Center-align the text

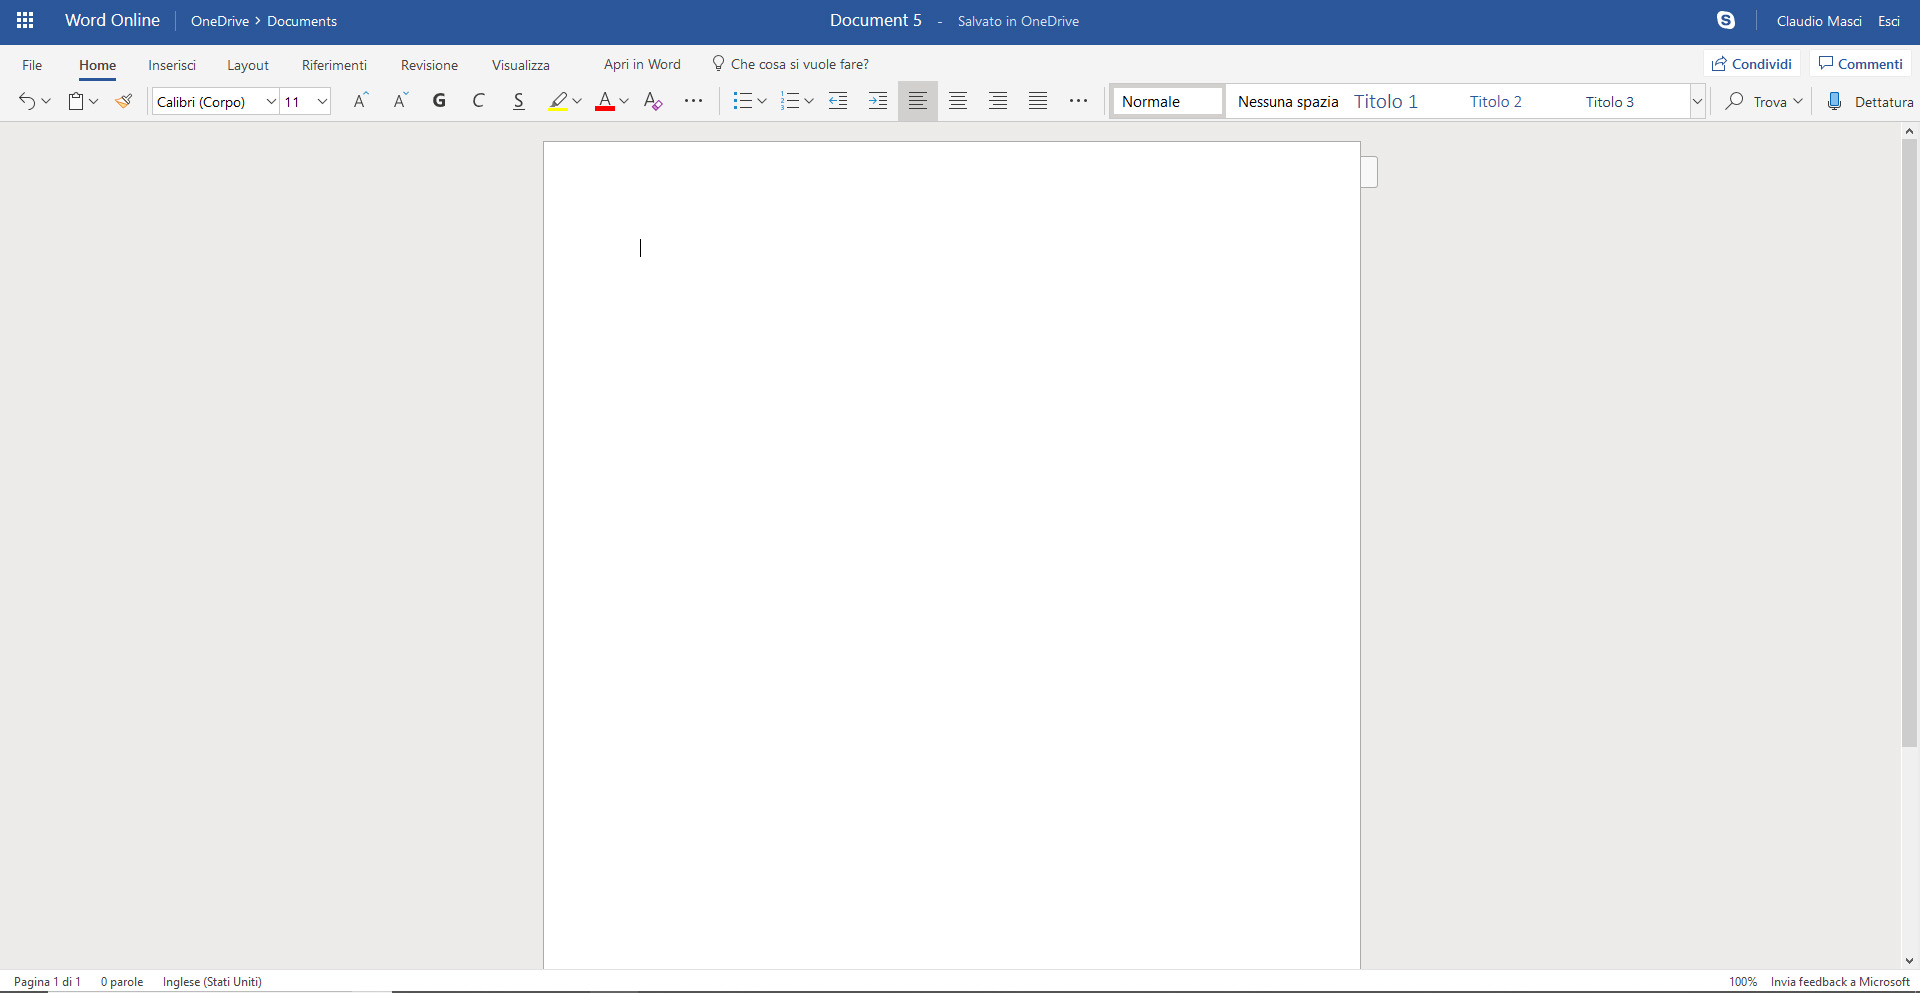pyautogui.click(x=957, y=100)
